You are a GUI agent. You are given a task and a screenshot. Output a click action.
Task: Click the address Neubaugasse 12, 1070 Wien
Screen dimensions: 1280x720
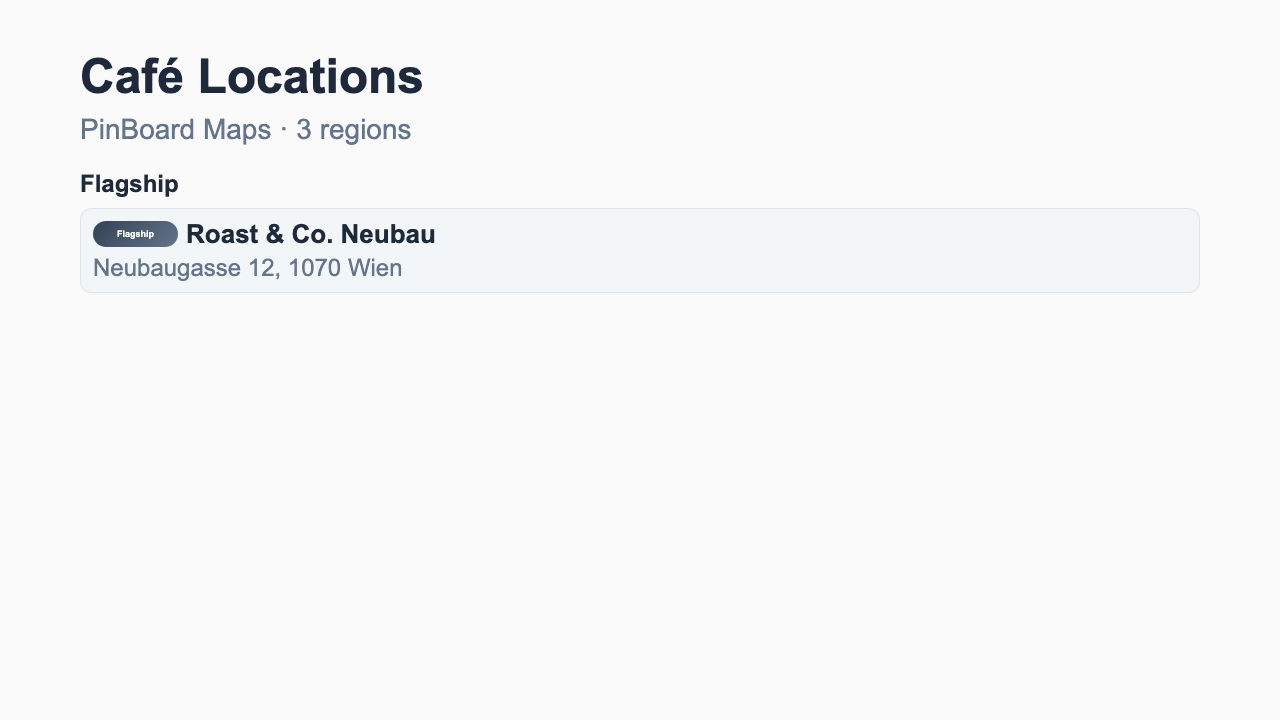click(248, 267)
